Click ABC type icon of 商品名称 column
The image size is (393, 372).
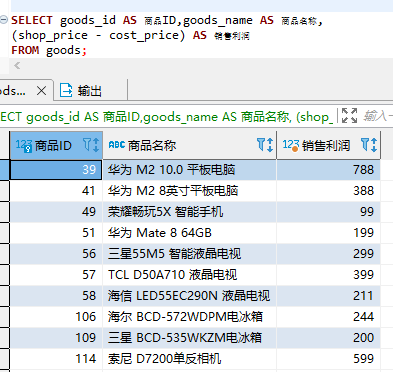117,145
